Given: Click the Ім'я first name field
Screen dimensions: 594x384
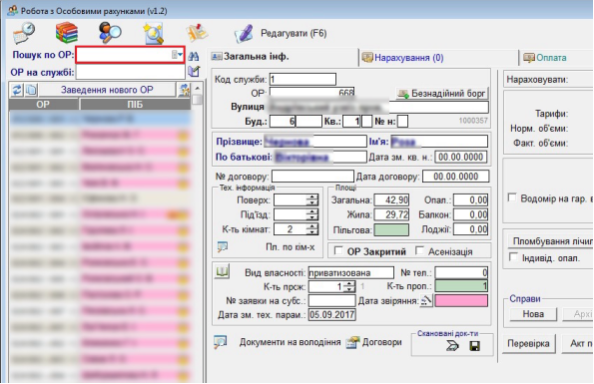Looking at the screenshot, I should (439, 142).
